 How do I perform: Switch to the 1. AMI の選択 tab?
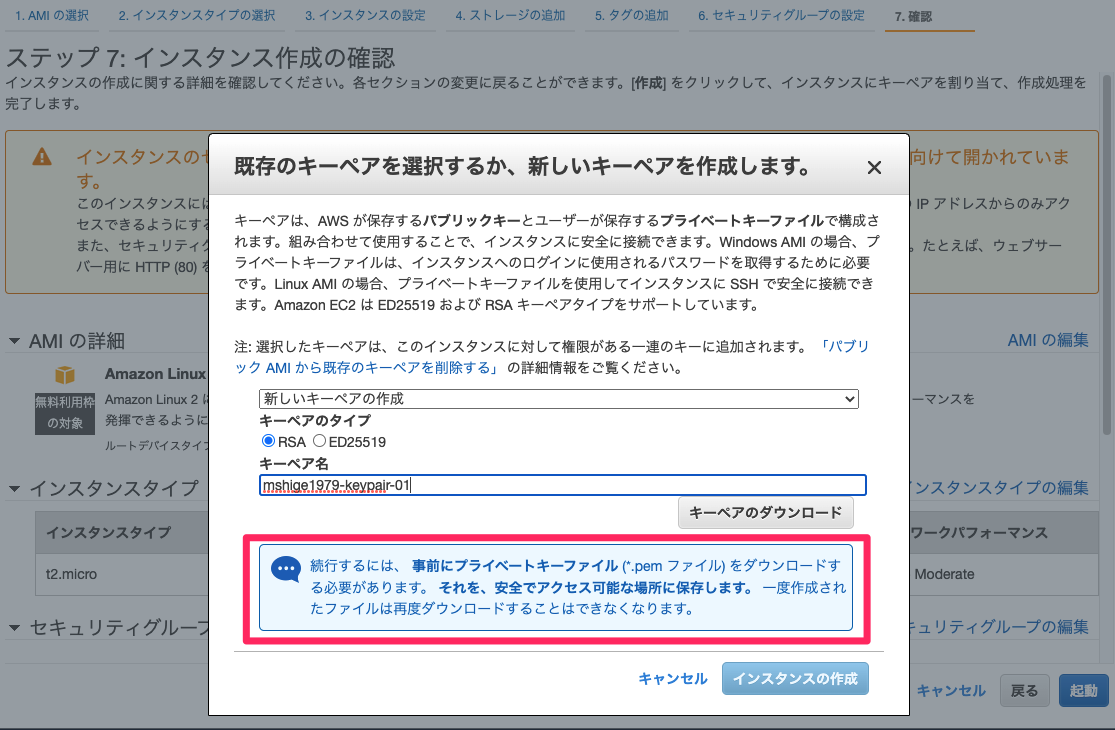coord(51,16)
